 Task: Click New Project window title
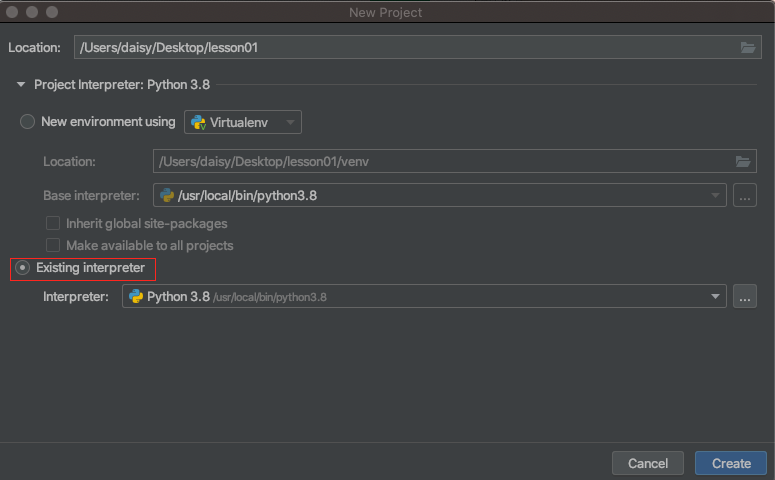coord(386,12)
